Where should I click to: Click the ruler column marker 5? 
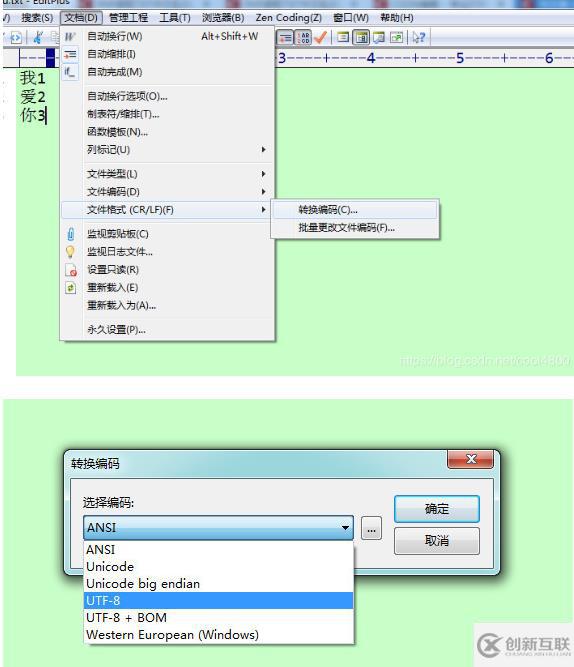coord(460,58)
